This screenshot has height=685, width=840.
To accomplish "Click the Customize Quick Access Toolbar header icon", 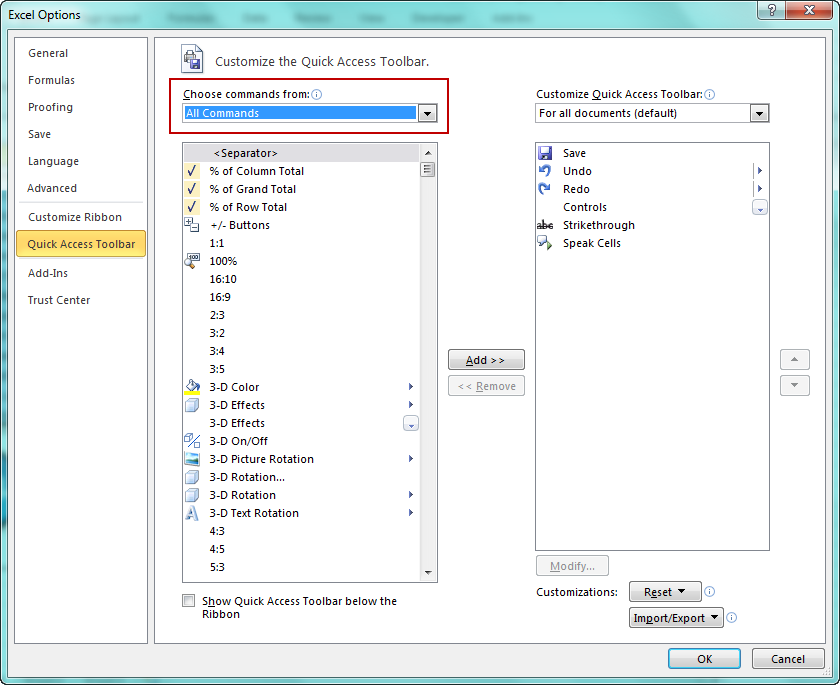I will 192,59.
